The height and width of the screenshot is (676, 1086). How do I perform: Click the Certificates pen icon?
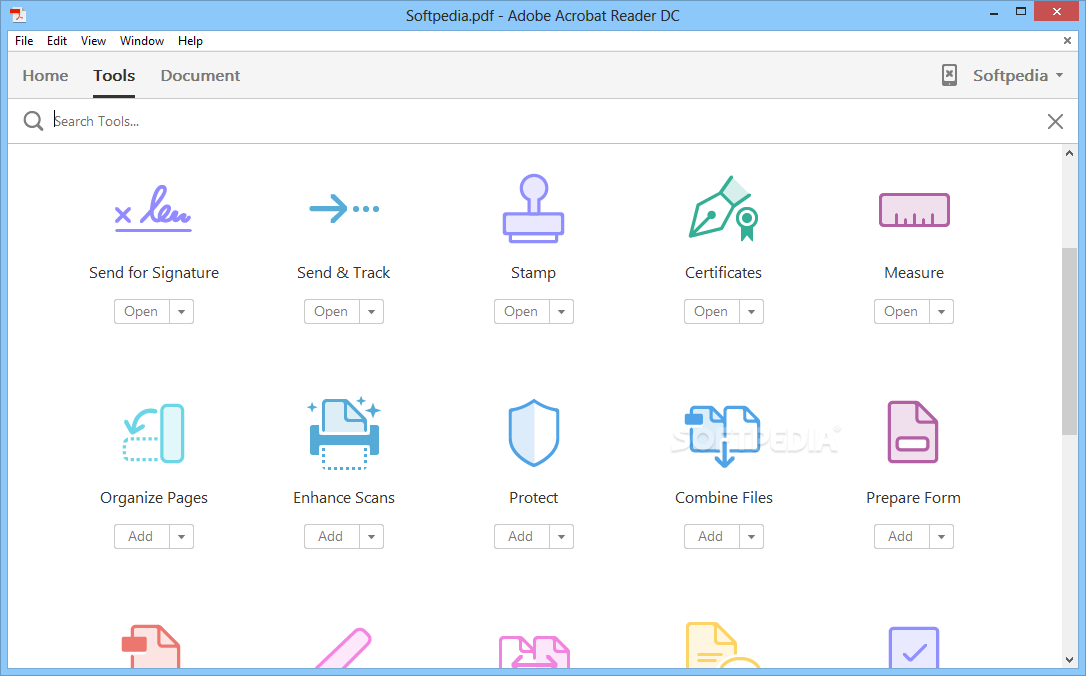coord(723,208)
